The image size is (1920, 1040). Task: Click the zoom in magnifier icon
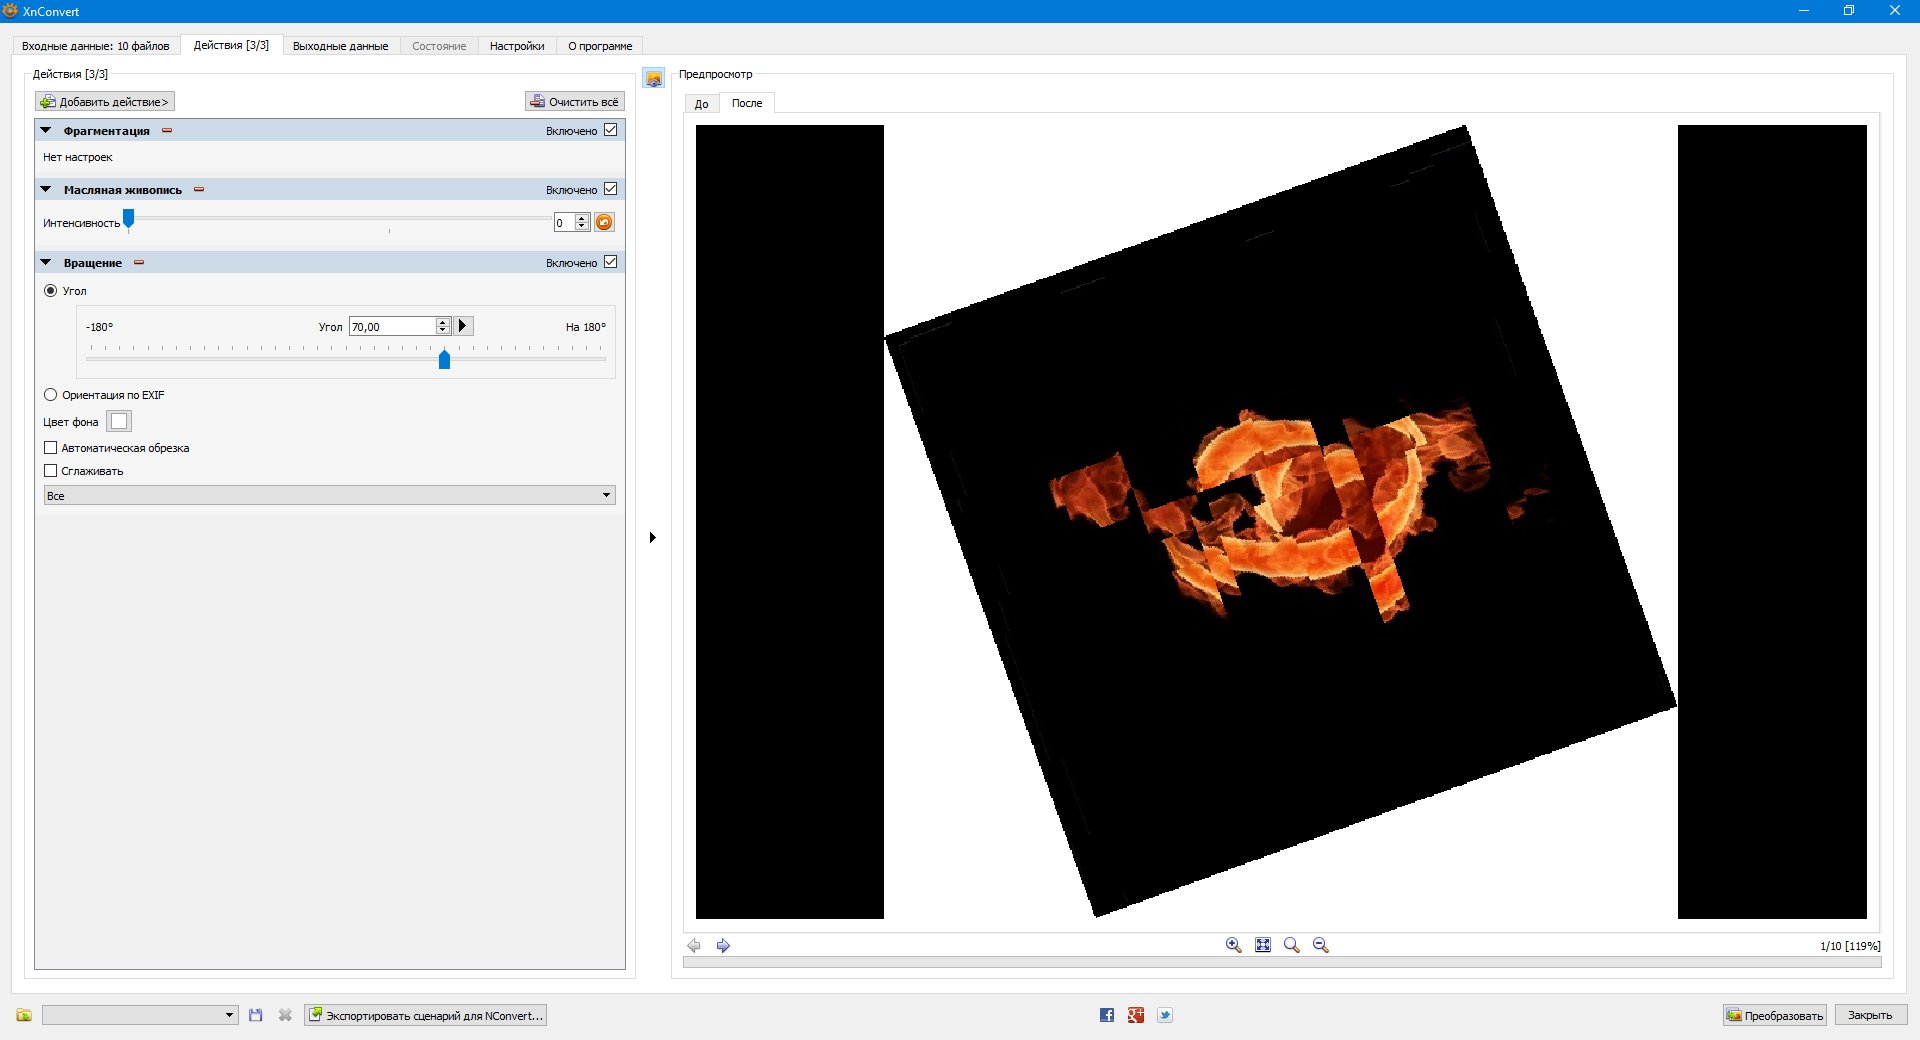[1233, 945]
